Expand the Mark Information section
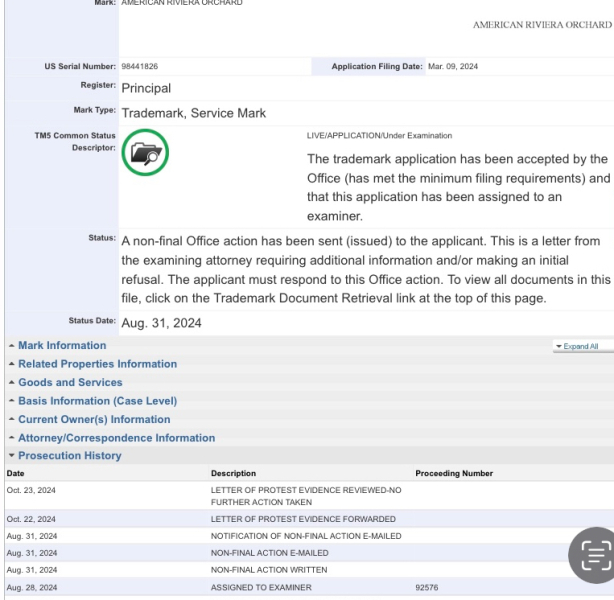The width and height of the screenshot is (614, 600). click(x=62, y=345)
